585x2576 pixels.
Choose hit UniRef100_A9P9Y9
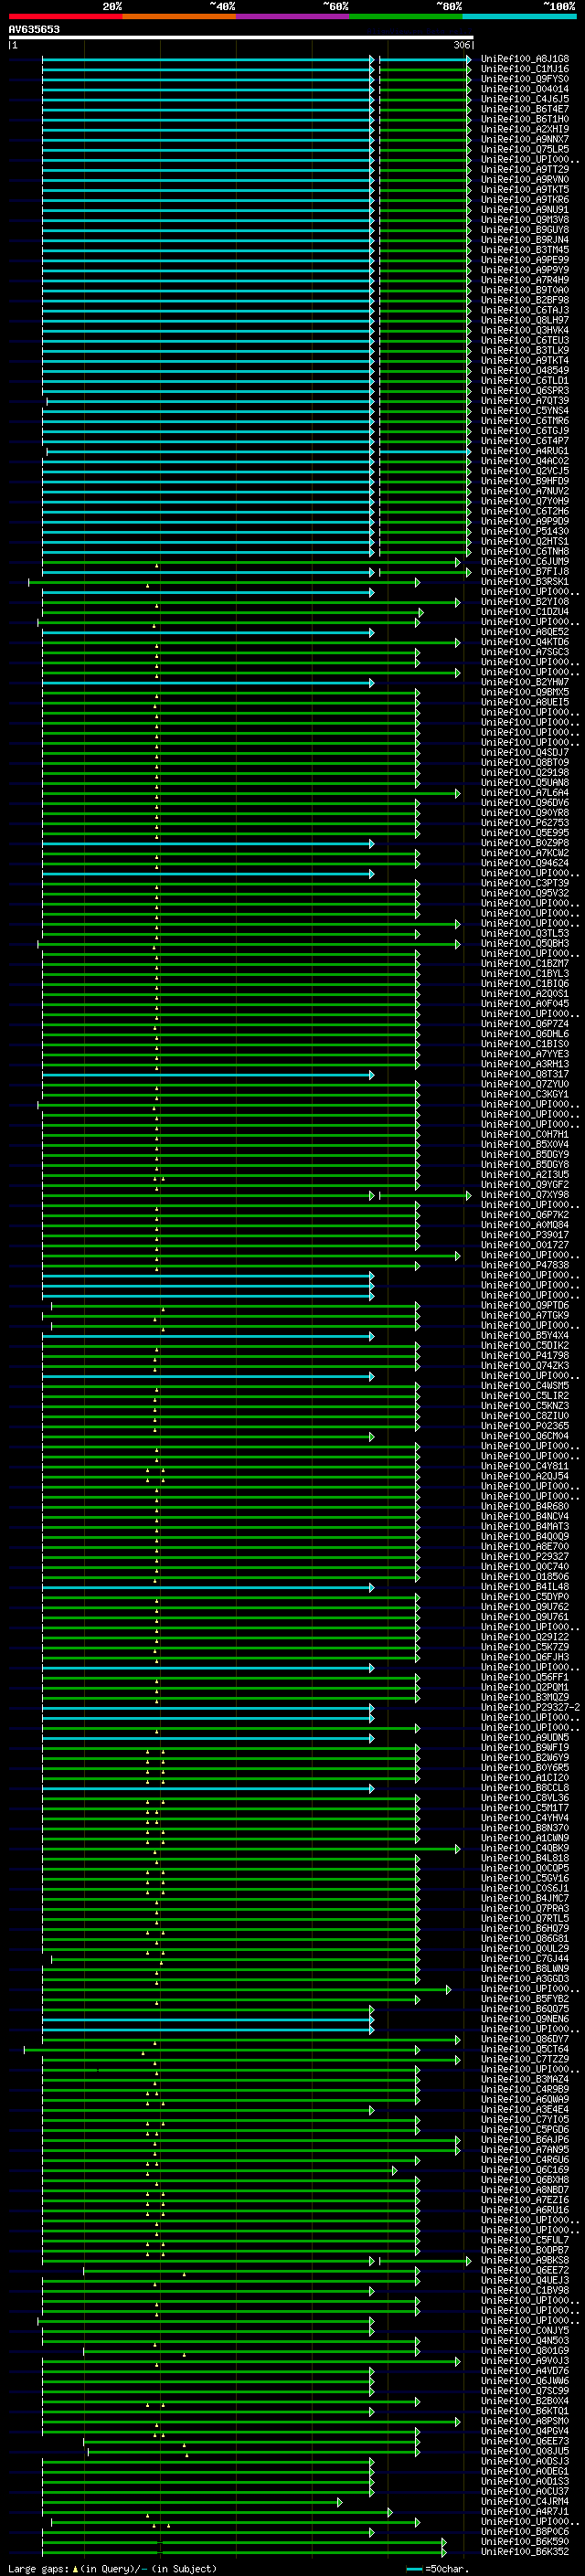pyautogui.click(x=525, y=270)
